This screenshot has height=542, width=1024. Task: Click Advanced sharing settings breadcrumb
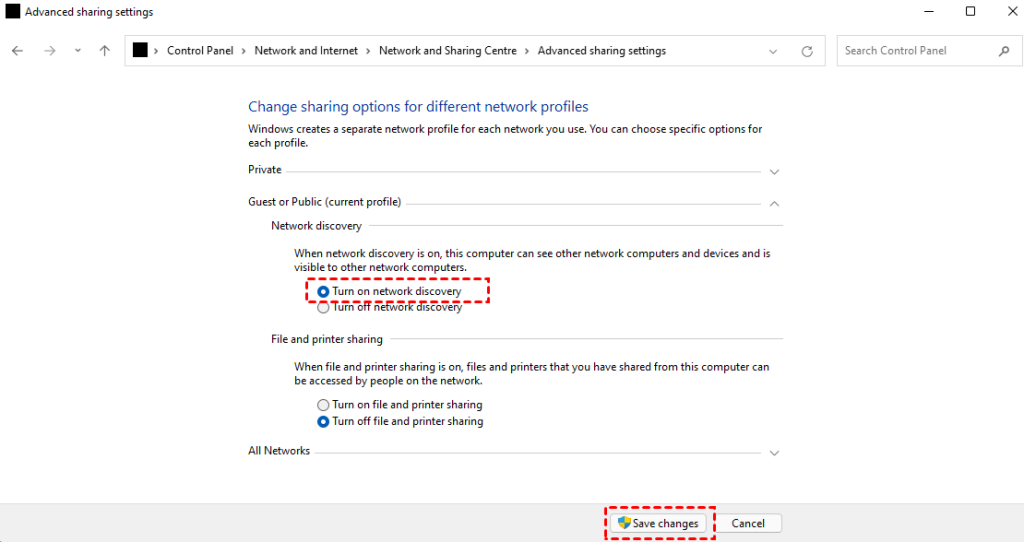(x=601, y=51)
